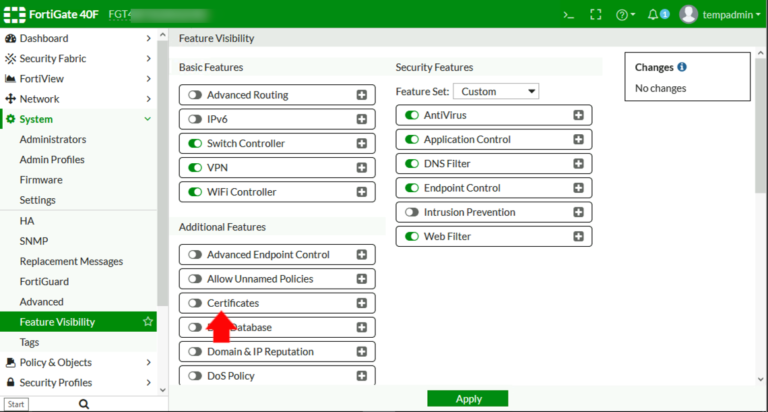Expand Advanced Endpoint Control plus icon

coord(361,255)
